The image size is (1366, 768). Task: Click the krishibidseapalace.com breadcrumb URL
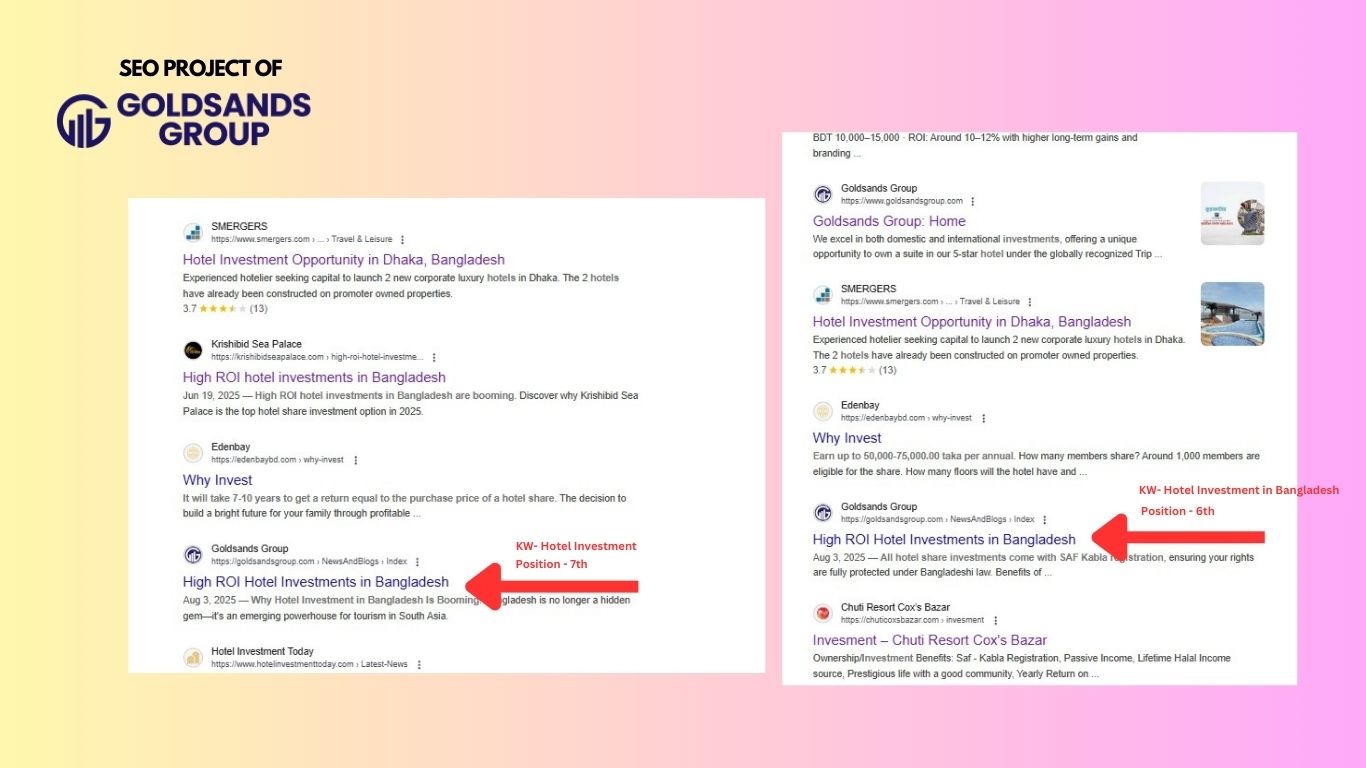click(x=317, y=357)
